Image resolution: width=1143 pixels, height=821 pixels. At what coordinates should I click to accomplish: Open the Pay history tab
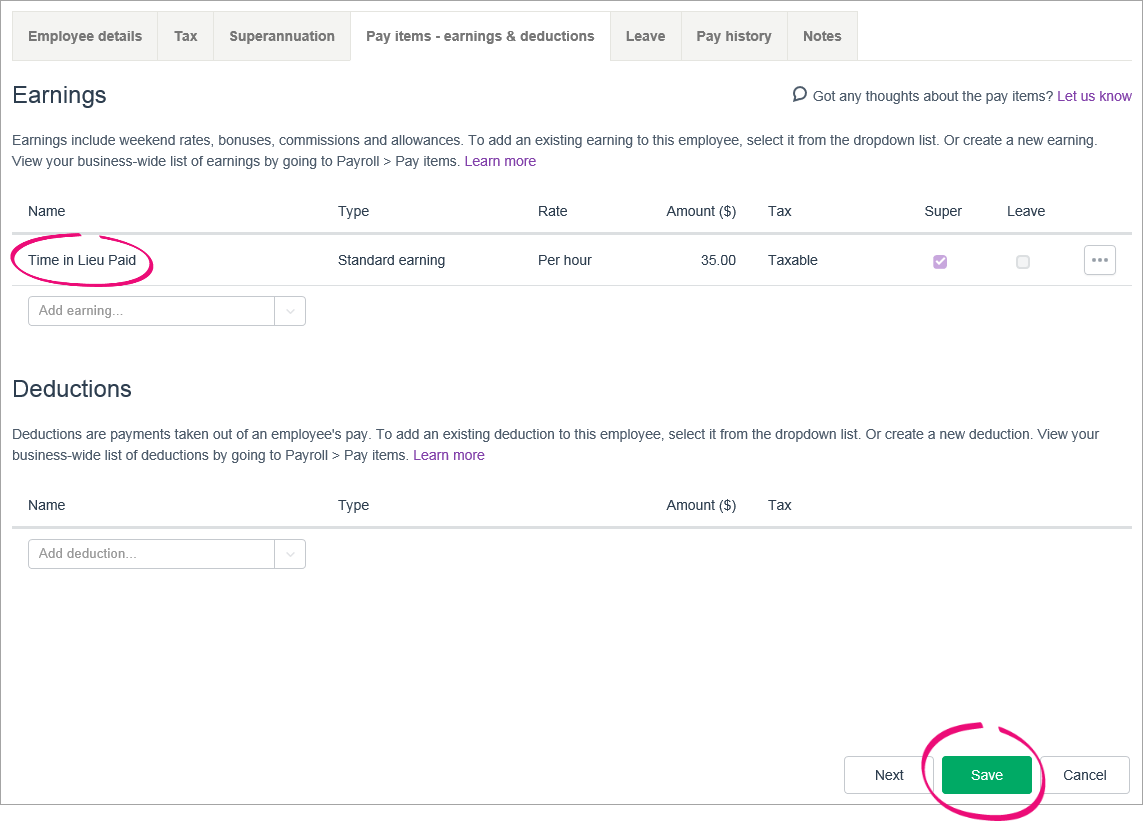(733, 36)
